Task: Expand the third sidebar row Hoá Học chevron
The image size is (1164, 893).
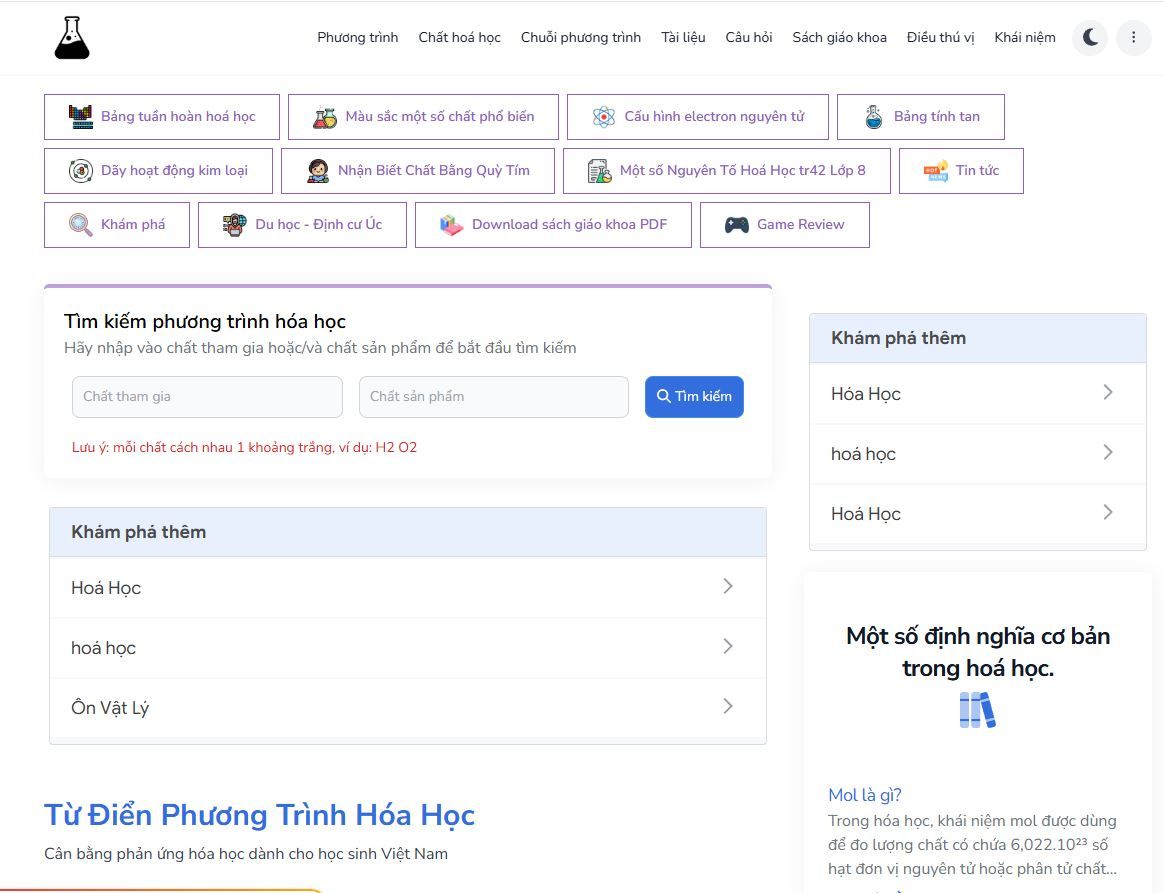Action: [x=1108, y=512]
